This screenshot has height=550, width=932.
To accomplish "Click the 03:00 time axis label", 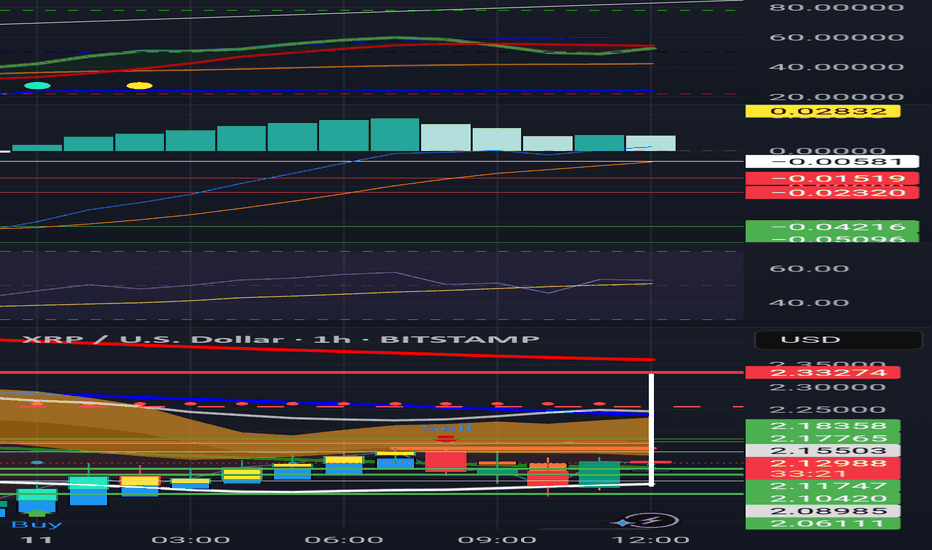I will [190, 540].
